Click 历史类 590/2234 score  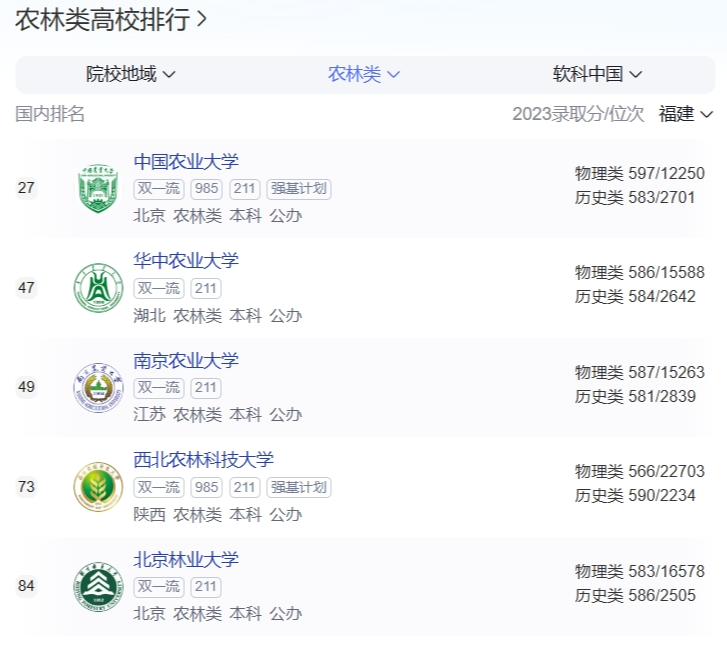(x=635, y=496)
